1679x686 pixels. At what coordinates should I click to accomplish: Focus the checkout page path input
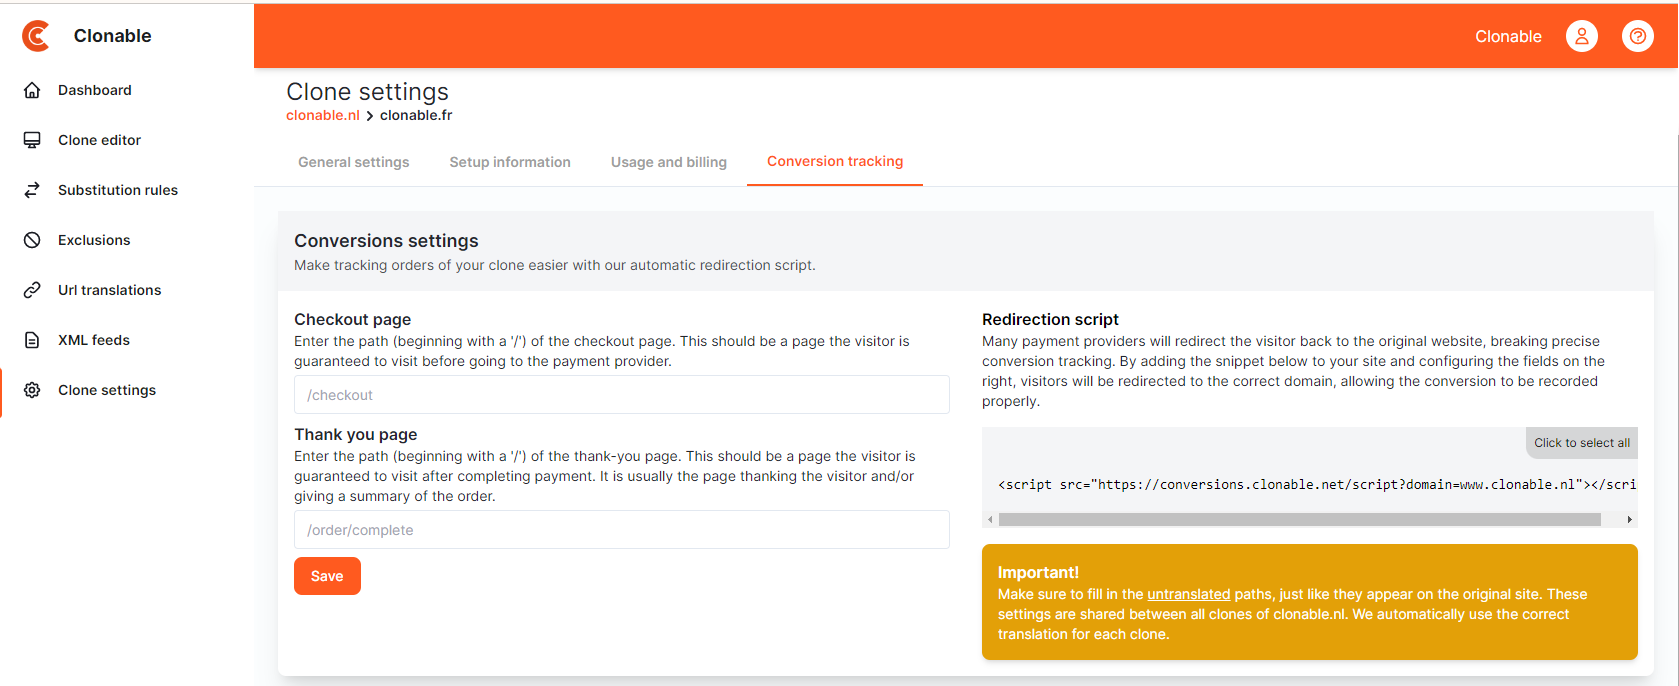(621, 395)
